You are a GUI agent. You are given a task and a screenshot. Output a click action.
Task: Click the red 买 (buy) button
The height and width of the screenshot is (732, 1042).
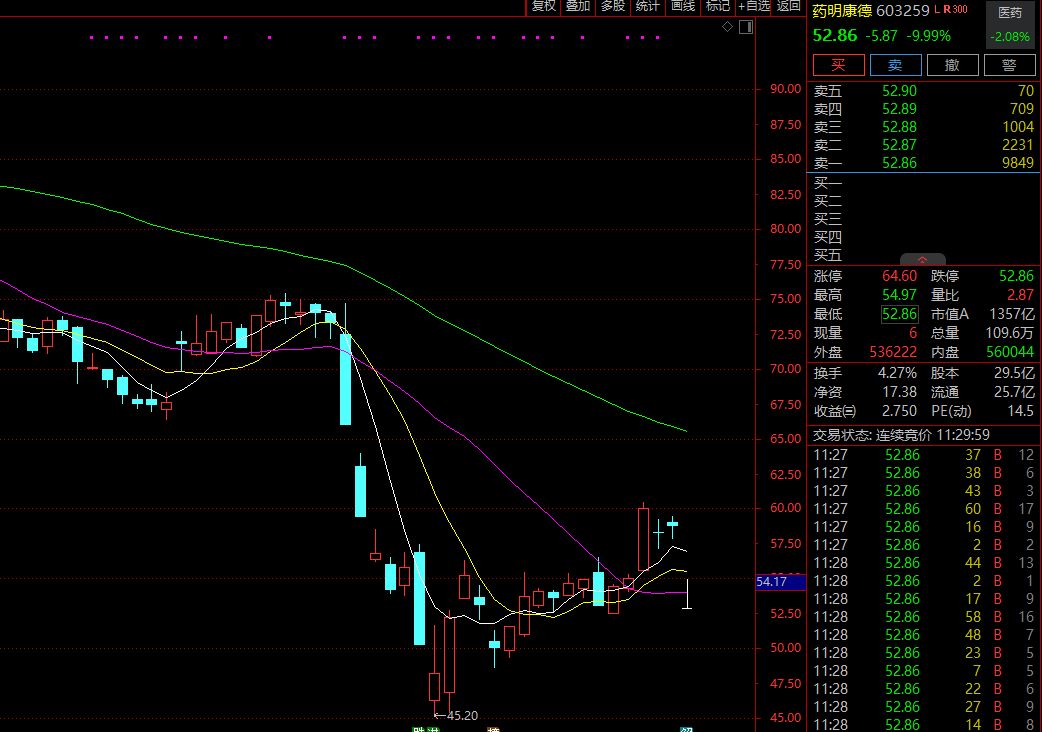[x=837, y=65]
